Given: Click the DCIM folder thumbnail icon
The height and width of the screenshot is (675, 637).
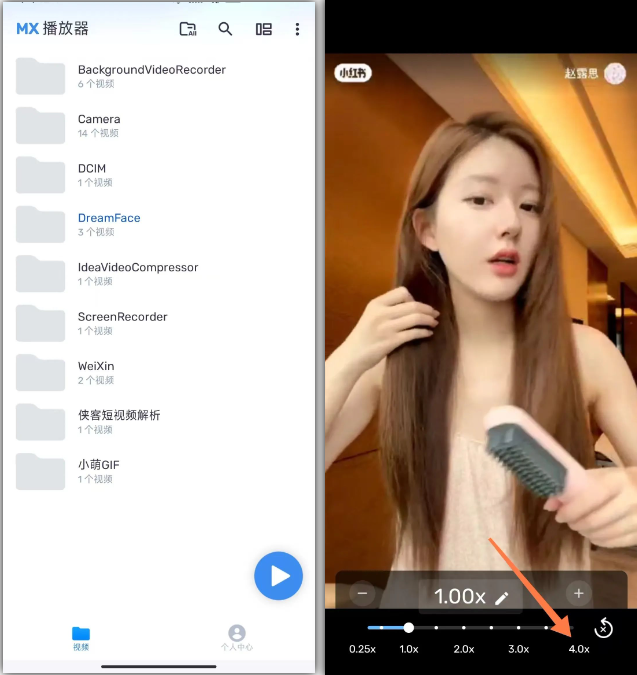Looking at the screenshot, I should pyautogui.click(x=40, y=175).
